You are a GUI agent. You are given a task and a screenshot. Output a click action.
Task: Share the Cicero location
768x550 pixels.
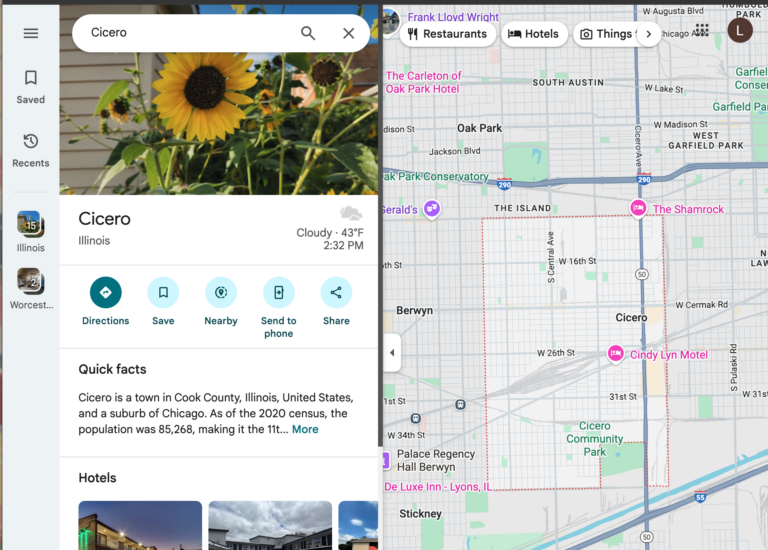click(x=336, y=293)
